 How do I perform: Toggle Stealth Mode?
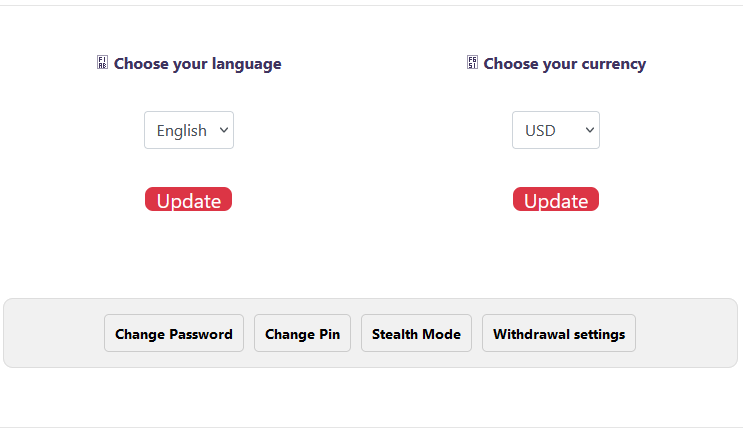[x=416, y=334]
